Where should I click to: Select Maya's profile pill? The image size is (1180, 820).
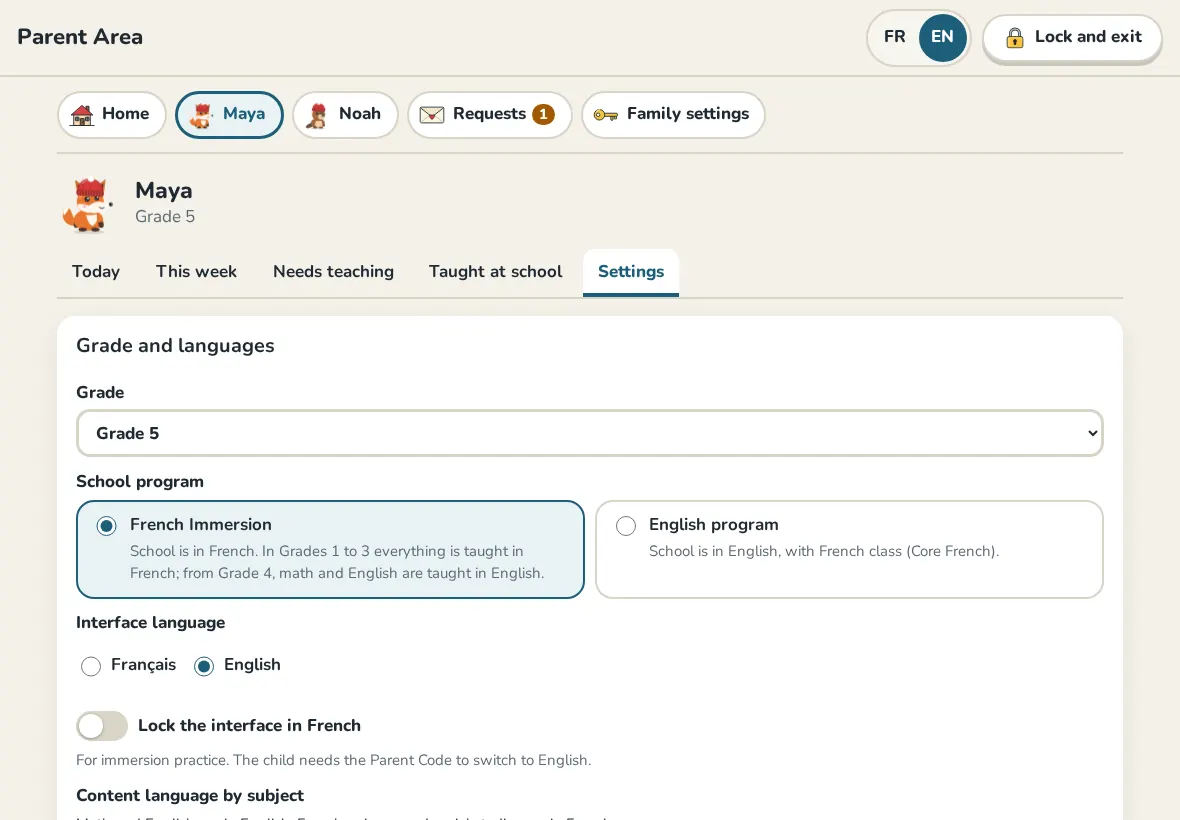click(x=229, y=114)
